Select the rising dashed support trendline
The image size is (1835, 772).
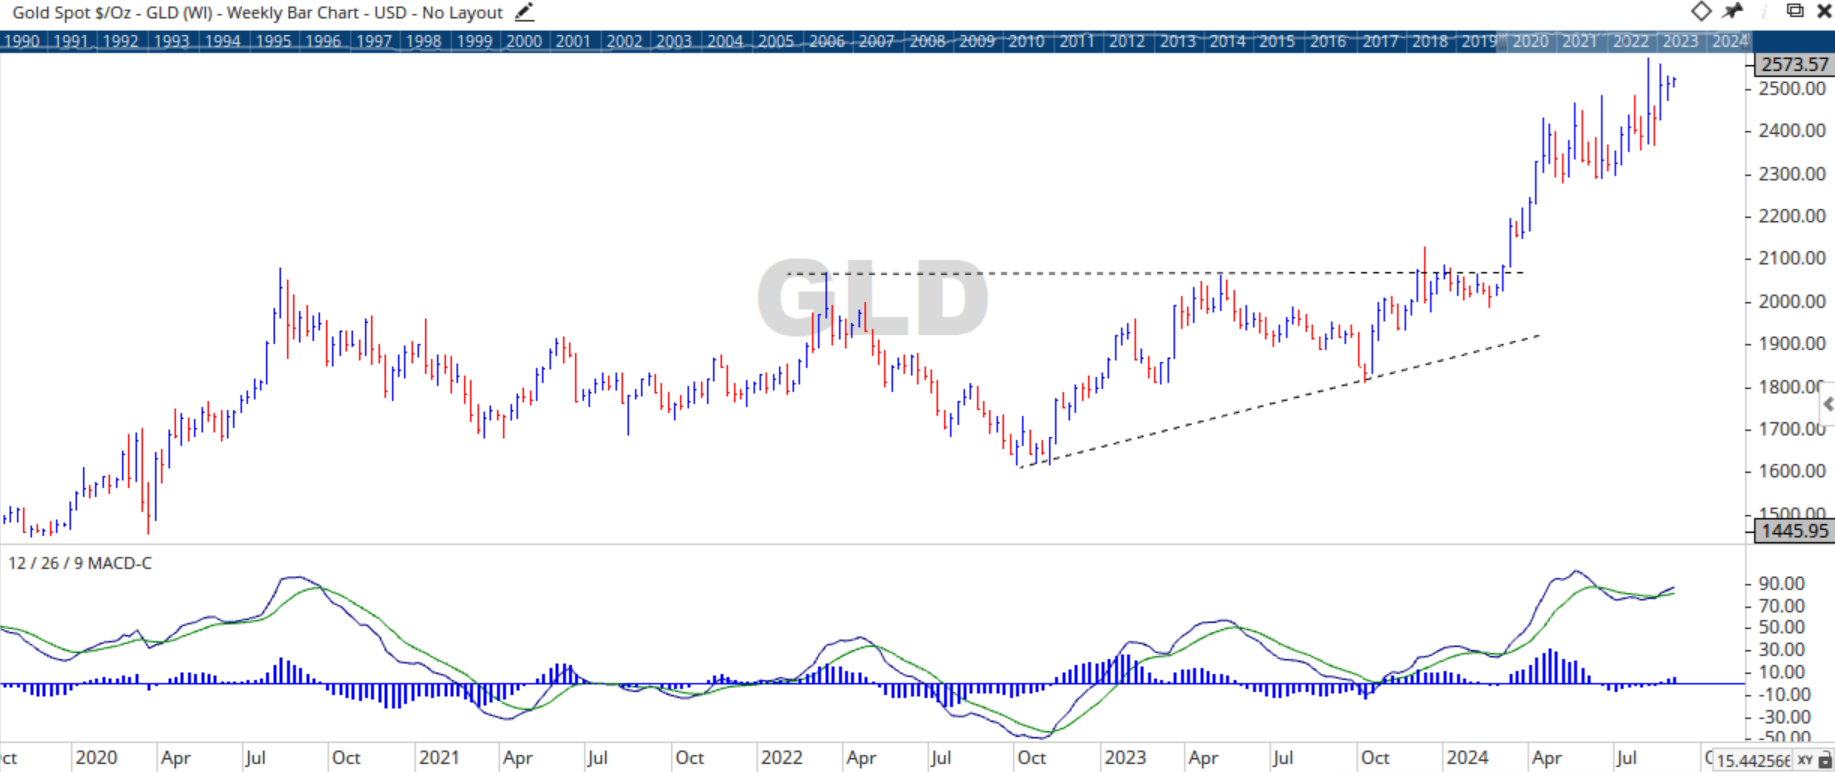(x=1280, y=401)
